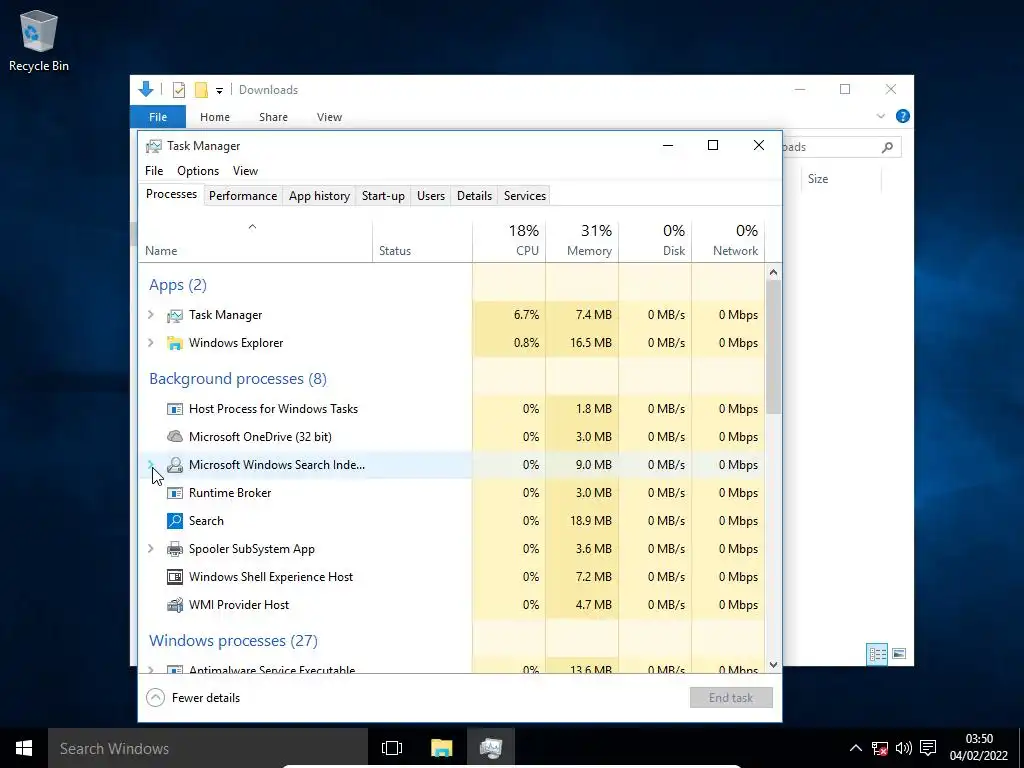
Task: Expand the Task Manager process row
Action: 151,315
